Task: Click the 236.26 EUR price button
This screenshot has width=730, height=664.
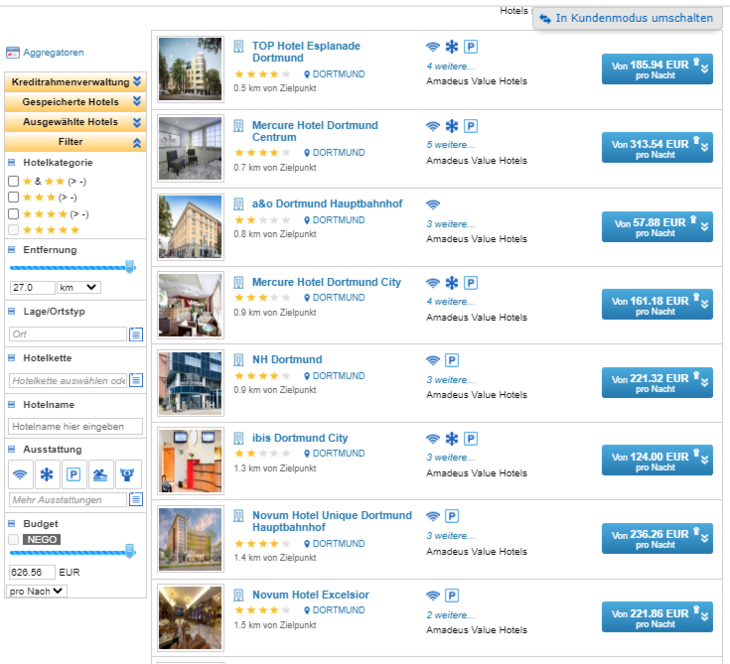Action: pyautogui.click(x=657, y=538)
